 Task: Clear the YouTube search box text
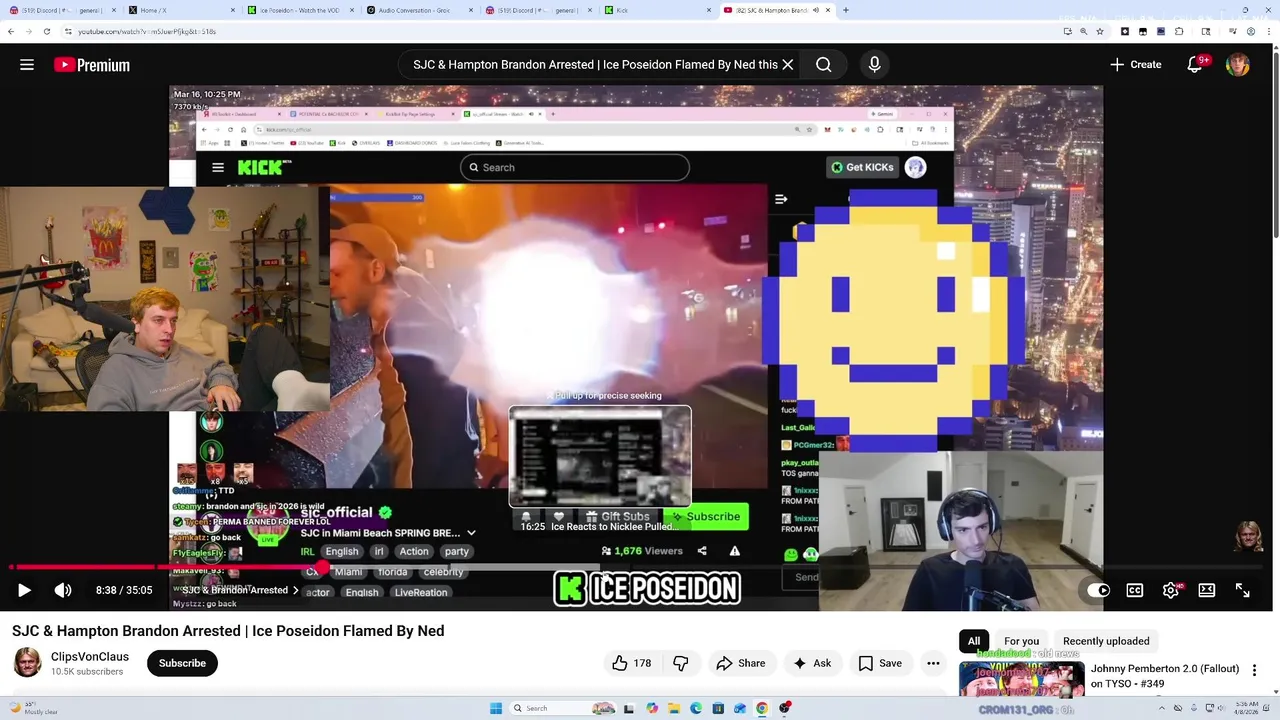click(788, 65)
